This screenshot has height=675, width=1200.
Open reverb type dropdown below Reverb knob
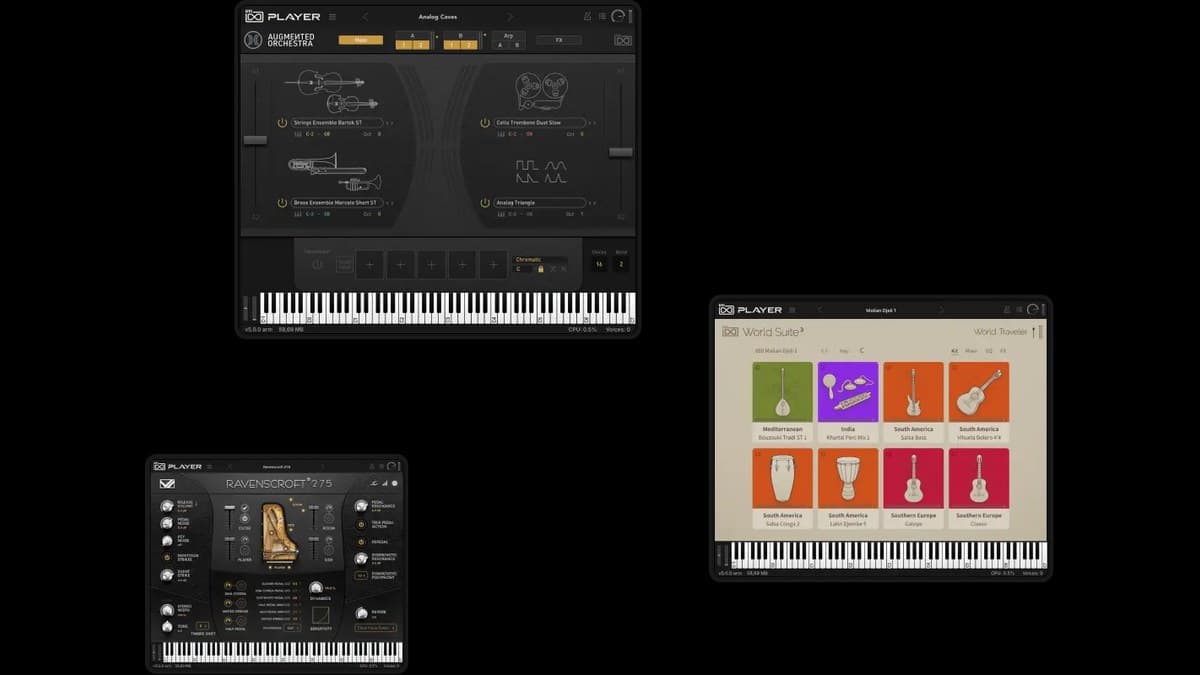pyautogui.click(x=376, y=628)
